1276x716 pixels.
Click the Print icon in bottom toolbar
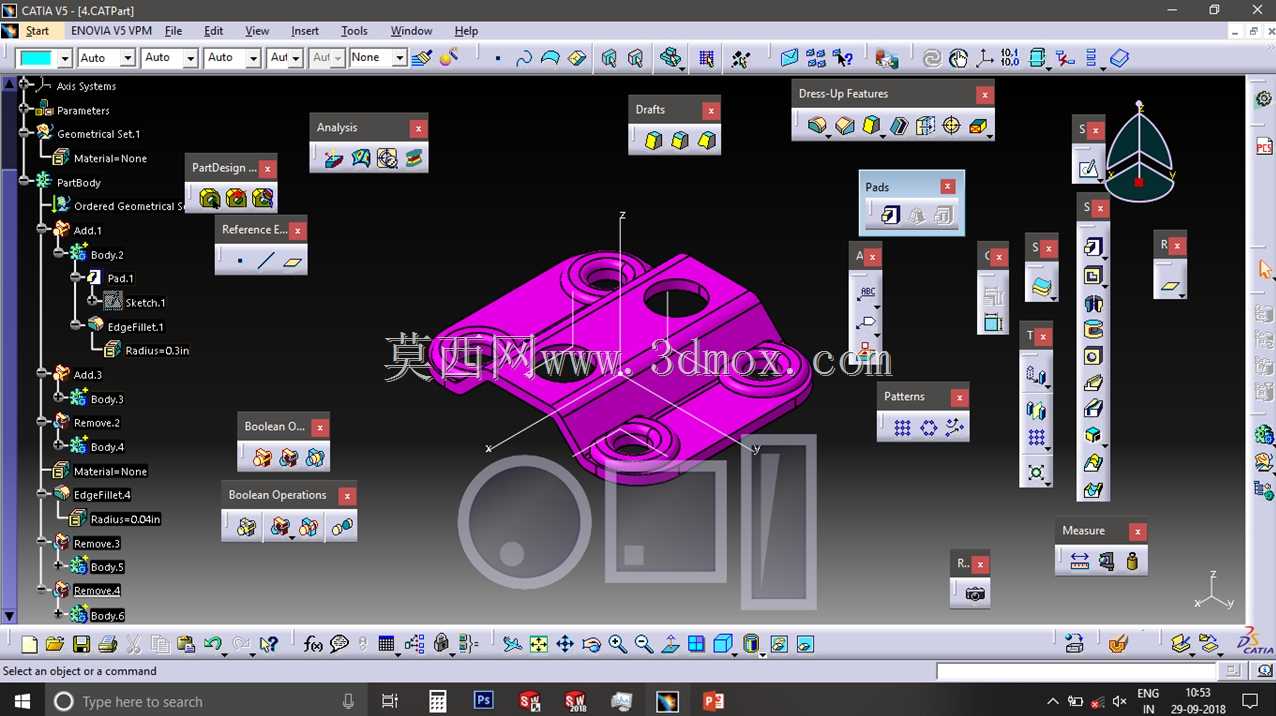[108, 645]
